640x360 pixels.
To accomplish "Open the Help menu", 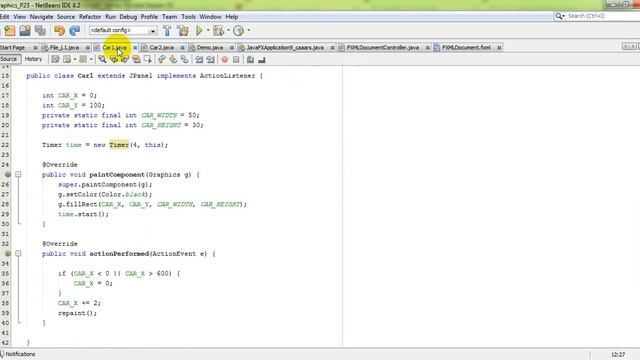I will pyautogui.click(x=232, y=17).
